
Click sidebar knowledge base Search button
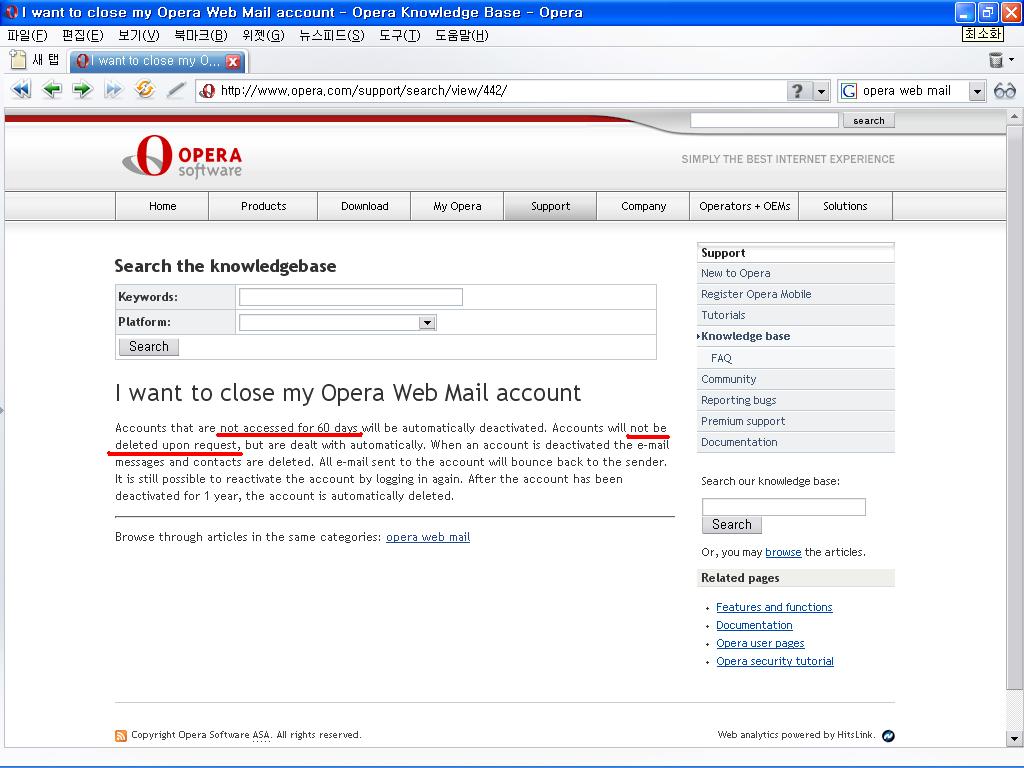(x=731, y=524)
